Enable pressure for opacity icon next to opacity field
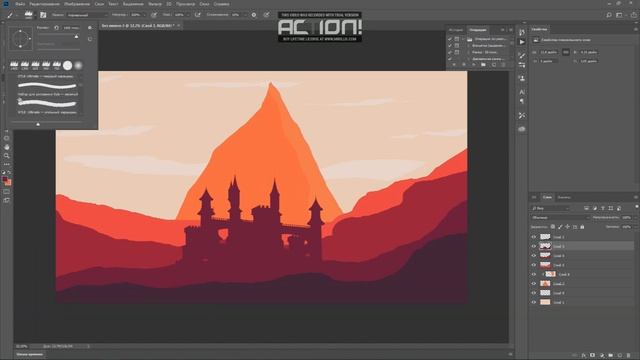The image size is (640, 360). [x=154, y=15]
